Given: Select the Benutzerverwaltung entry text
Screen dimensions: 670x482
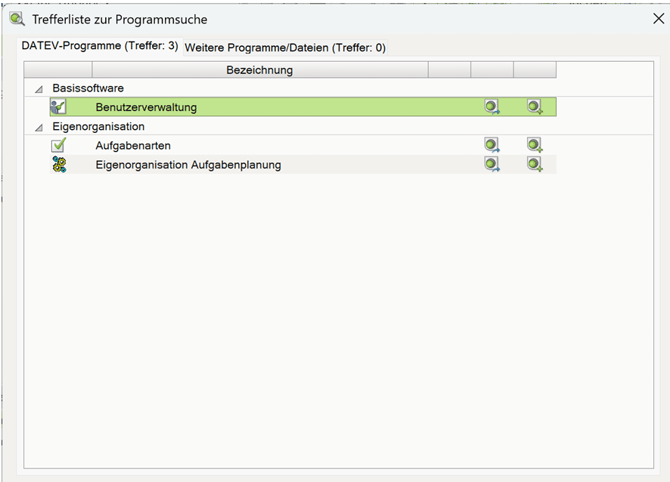Looking at the screenshot, I should (146, 107).
